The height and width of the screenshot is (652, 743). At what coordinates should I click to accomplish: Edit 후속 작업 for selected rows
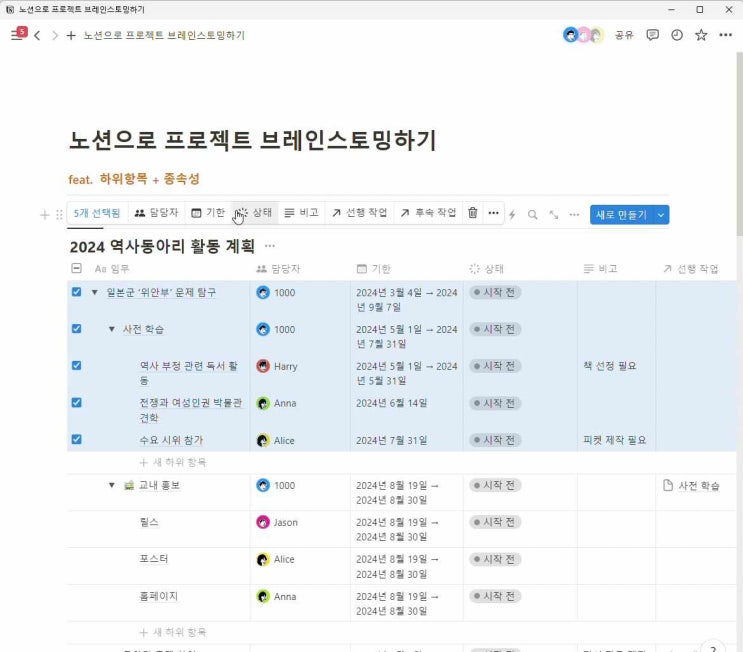pos(429,213)
